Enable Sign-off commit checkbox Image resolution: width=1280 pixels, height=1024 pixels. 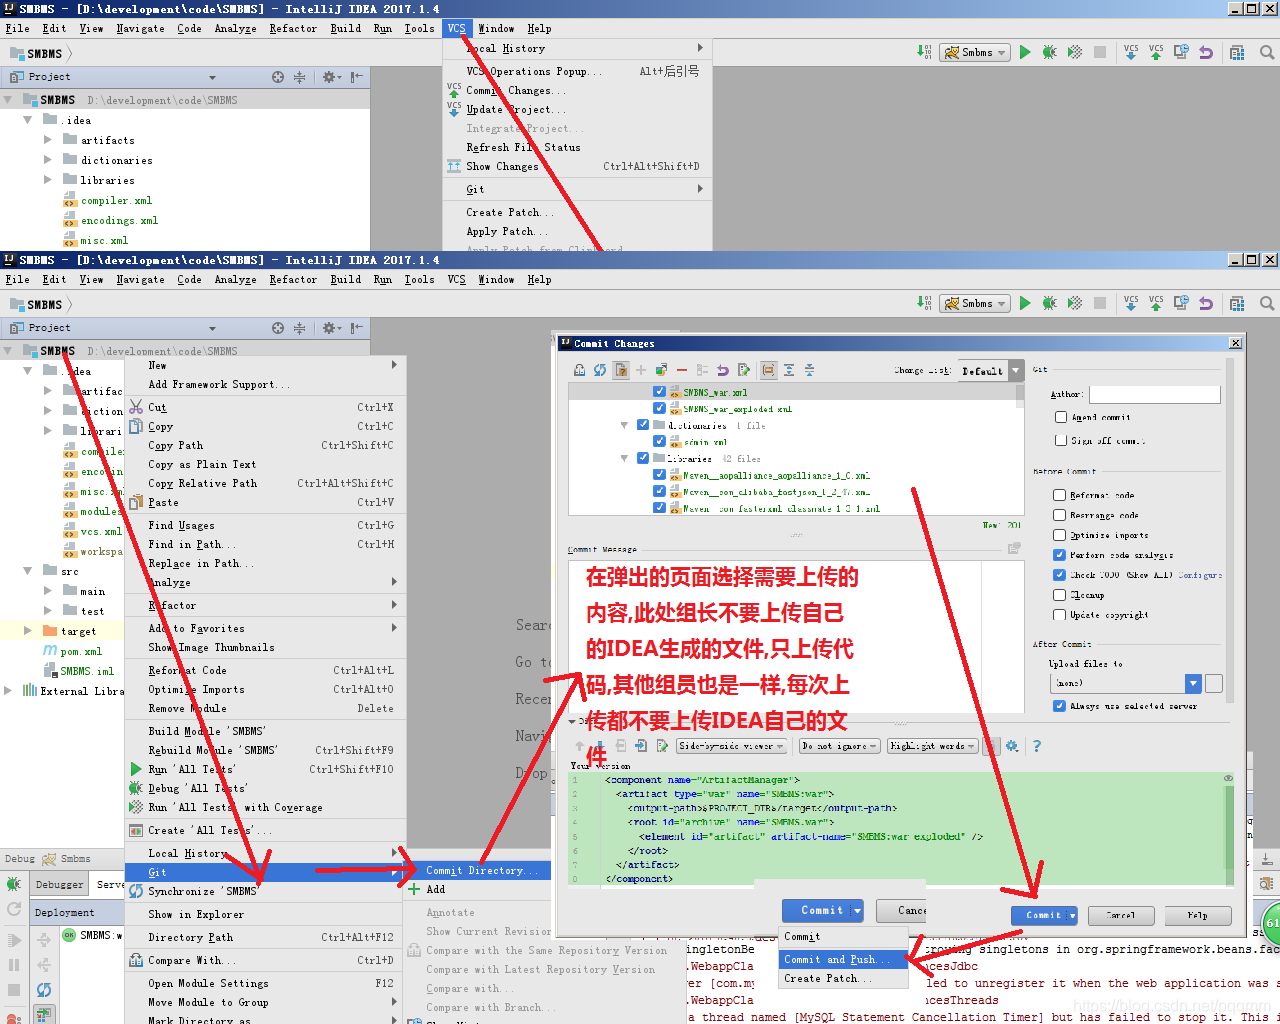pyautogui.click(x=1061, y=440)
